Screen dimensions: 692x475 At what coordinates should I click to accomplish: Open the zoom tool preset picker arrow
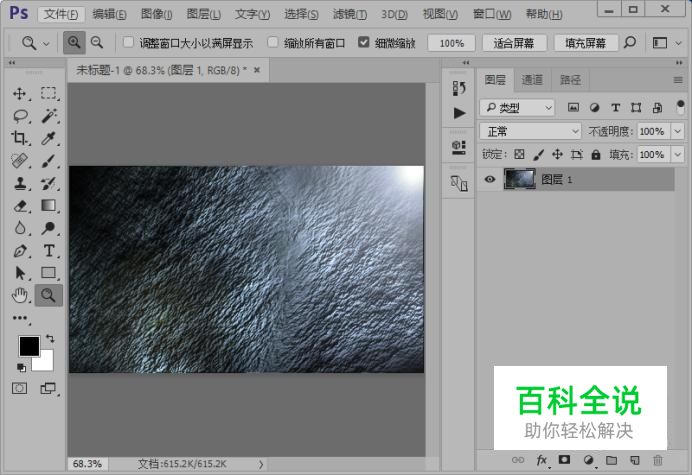tap(46, 43)
